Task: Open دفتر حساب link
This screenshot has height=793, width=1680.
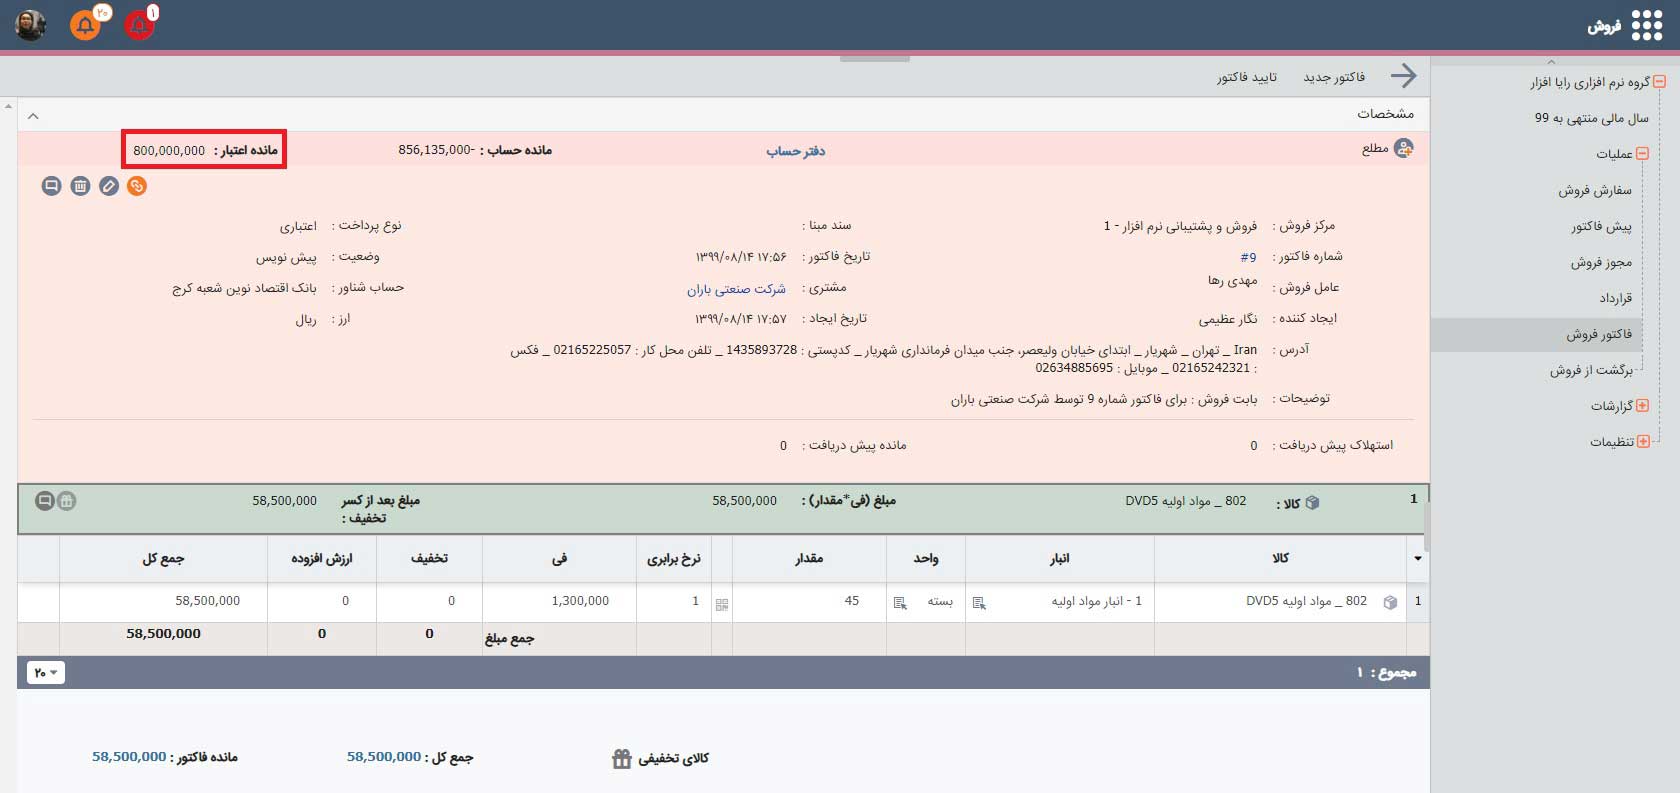Action: point(795,151)
